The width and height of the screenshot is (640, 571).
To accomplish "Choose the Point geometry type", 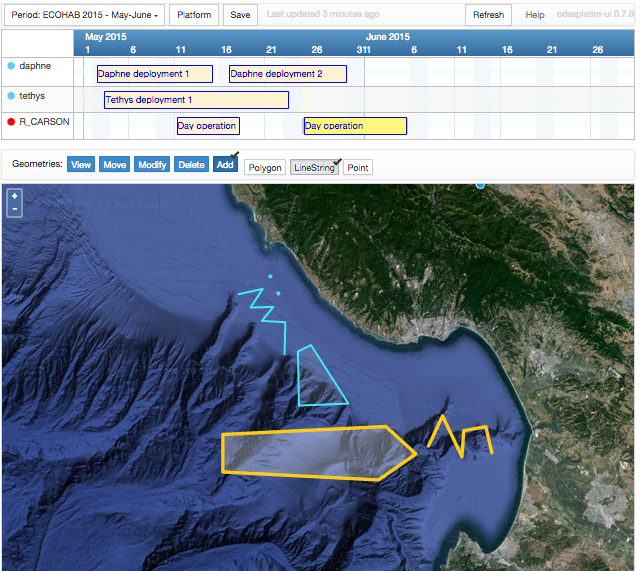I will pyautogui.click(x=358, y=167).
